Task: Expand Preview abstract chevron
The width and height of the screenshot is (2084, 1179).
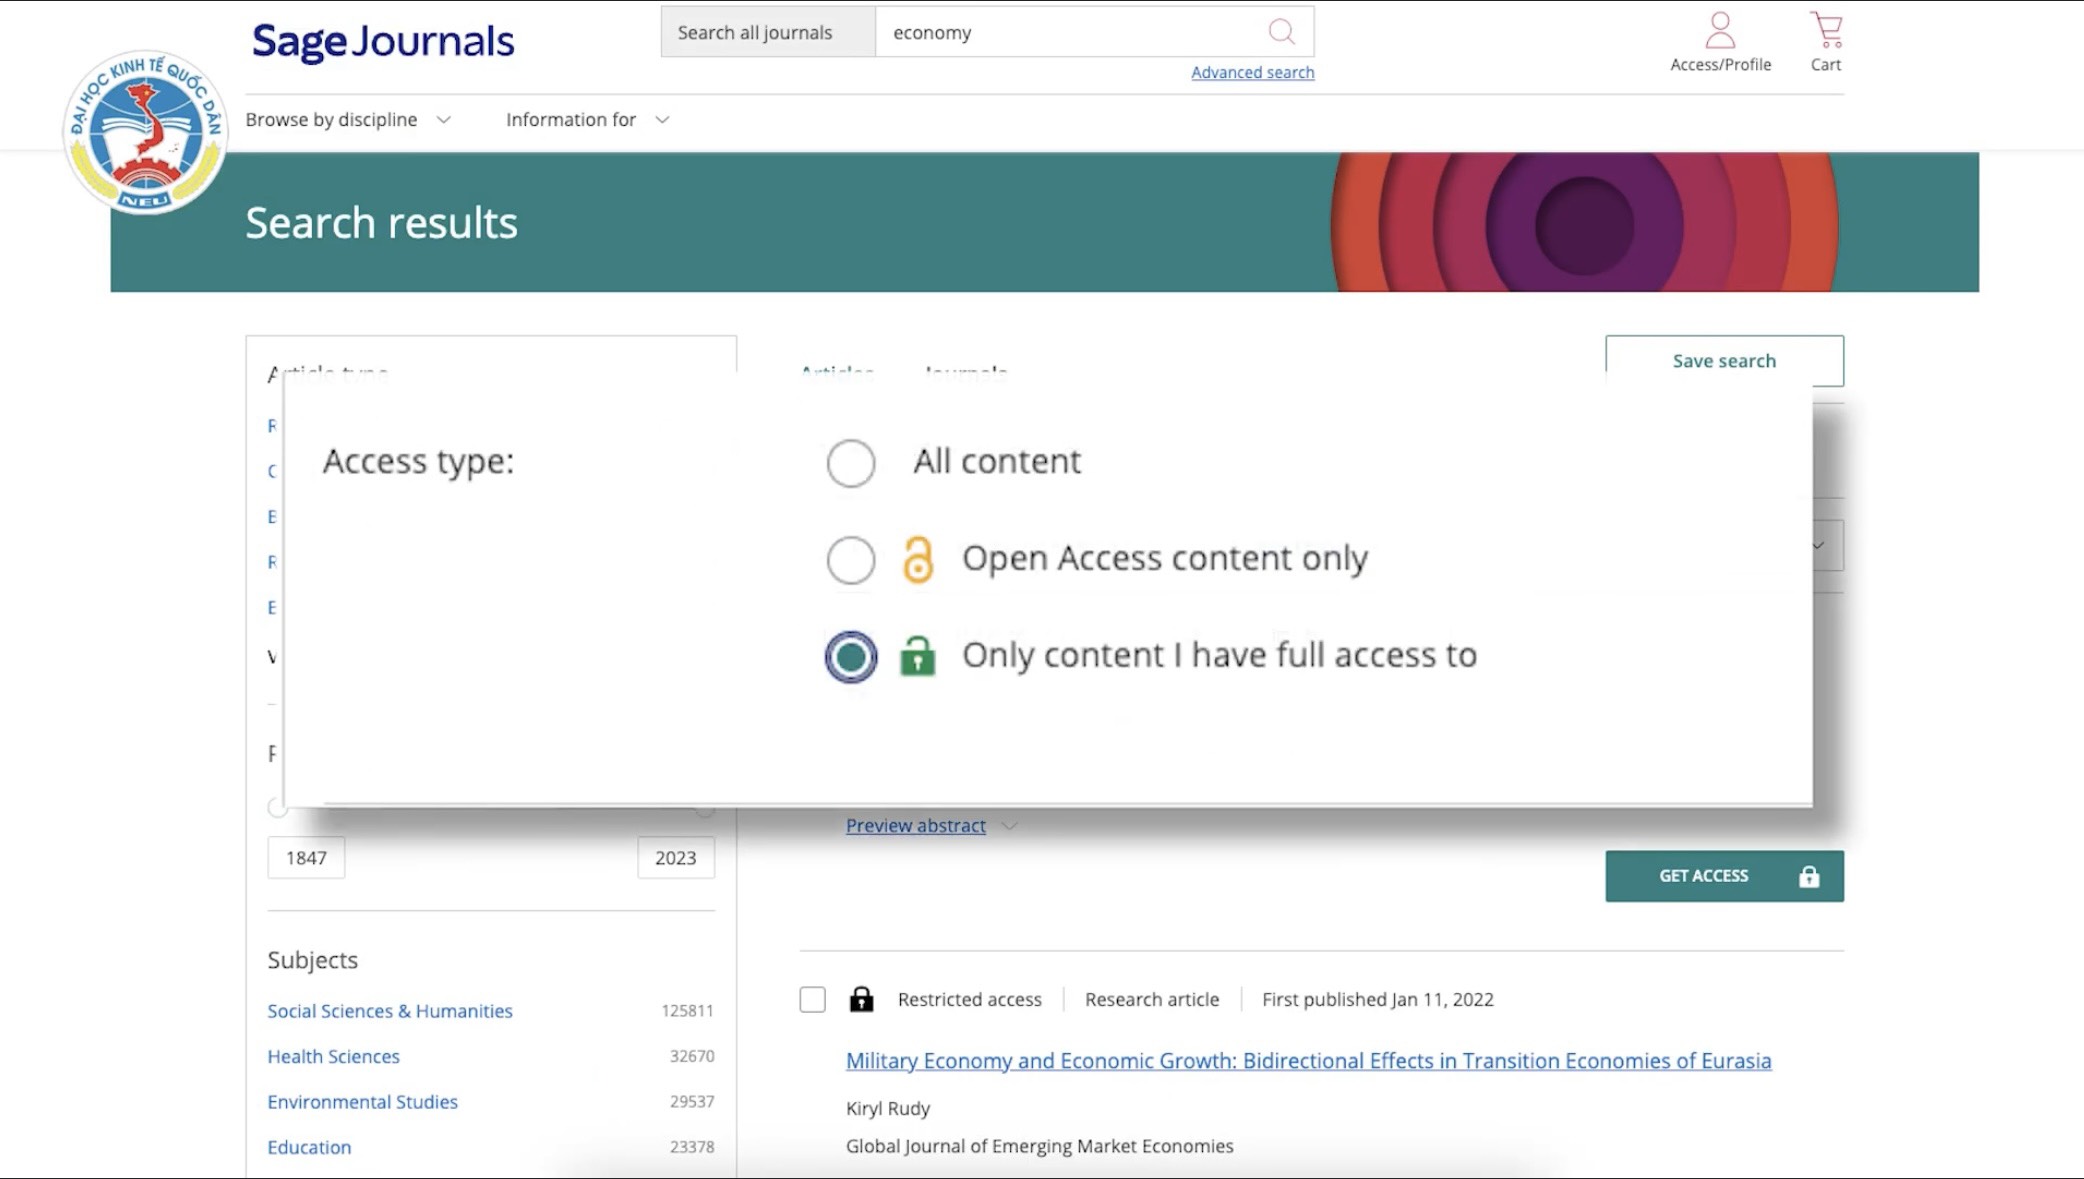Action: coord(1009,826)
